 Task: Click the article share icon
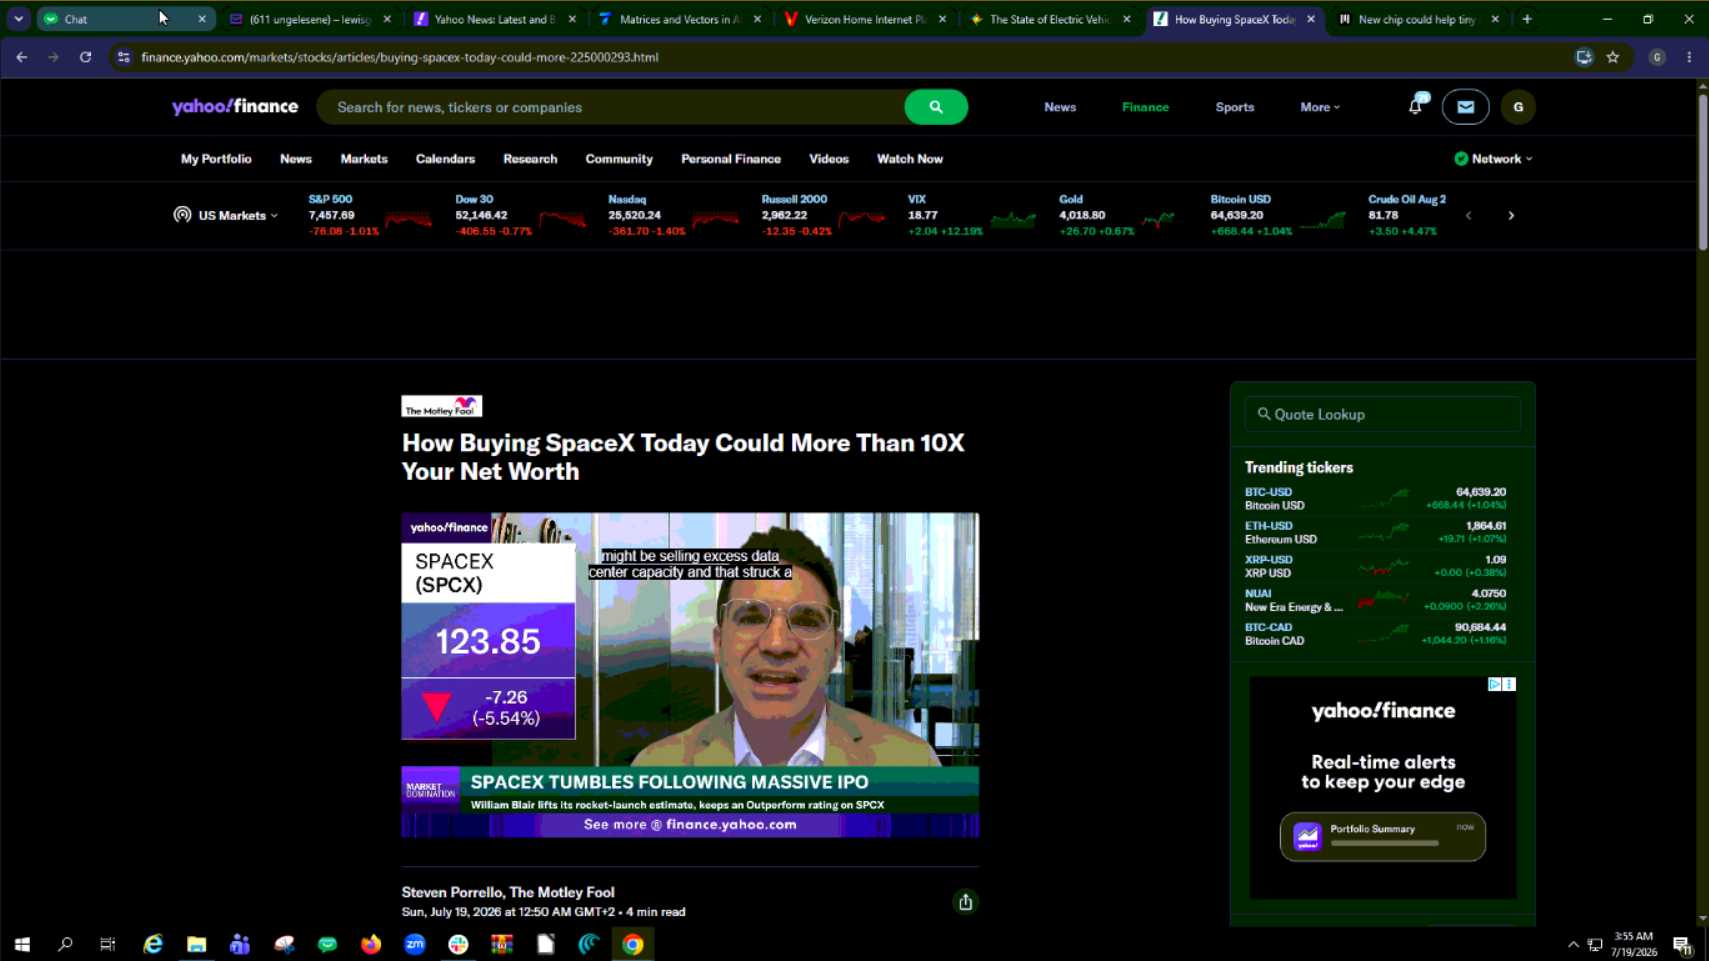tap(965, 902)
